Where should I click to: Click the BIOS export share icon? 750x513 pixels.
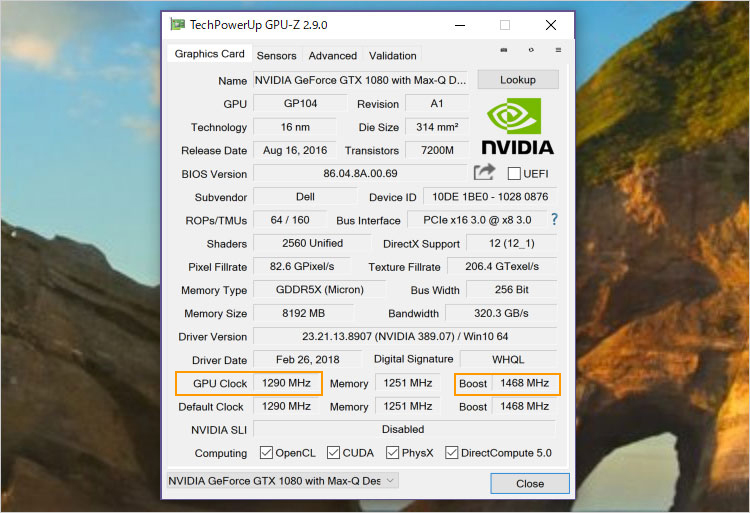click(484, 172)
